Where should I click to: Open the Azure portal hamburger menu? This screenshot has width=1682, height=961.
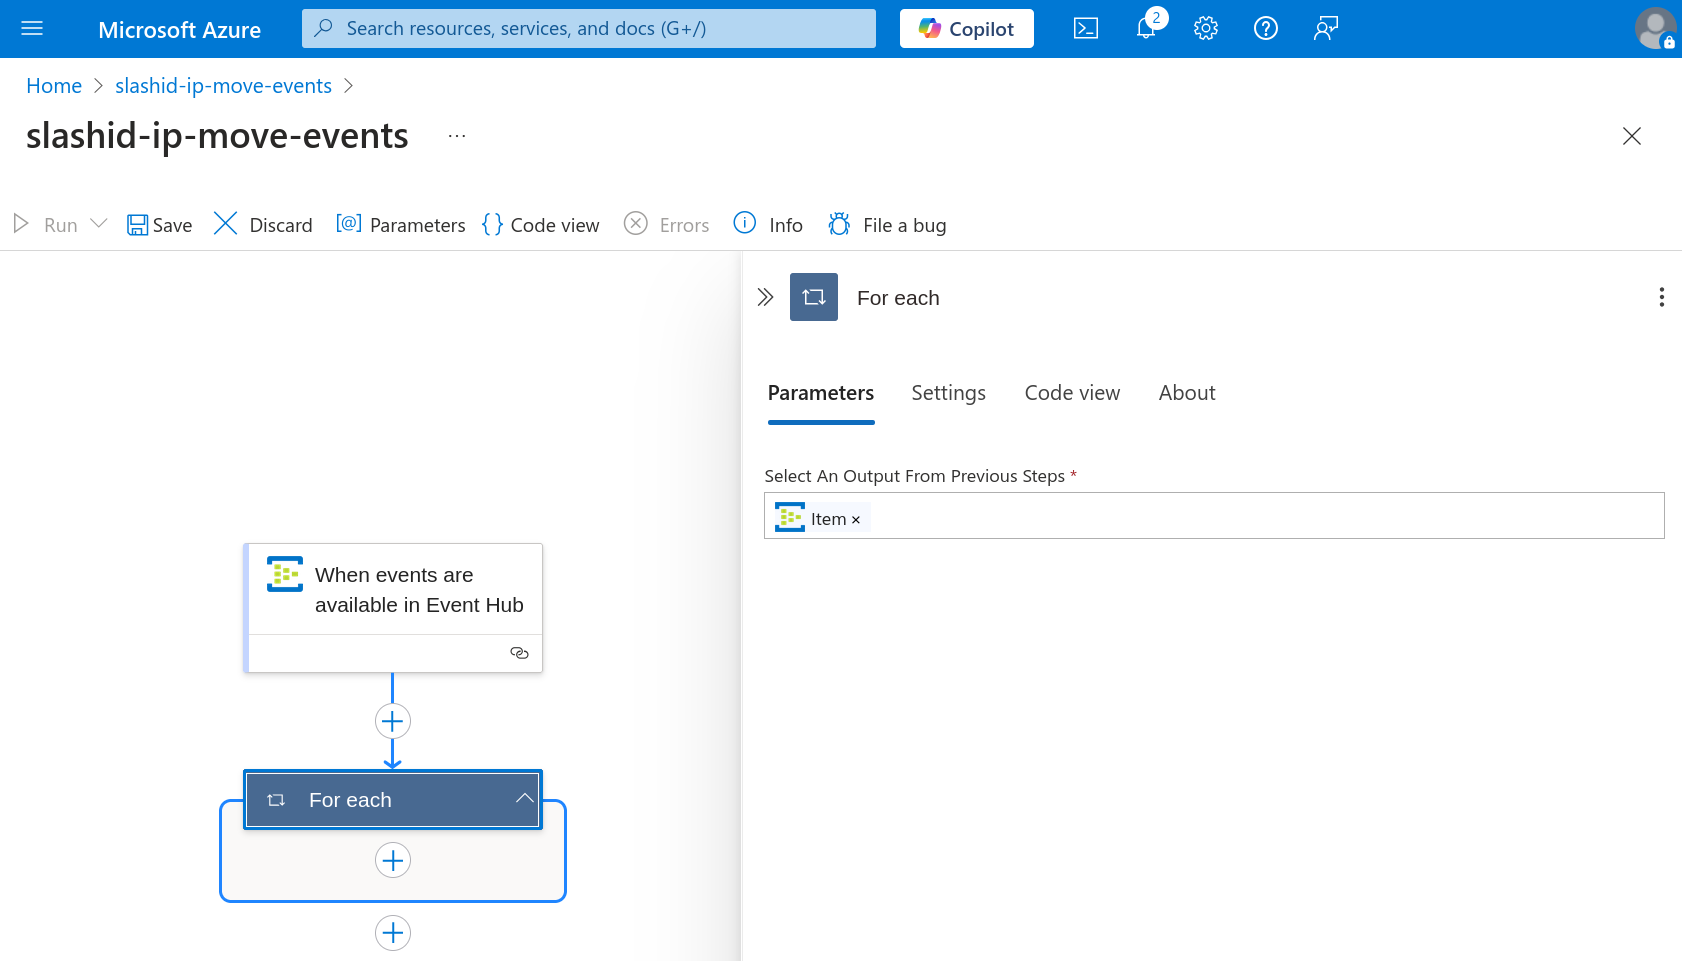pos(32,29)
